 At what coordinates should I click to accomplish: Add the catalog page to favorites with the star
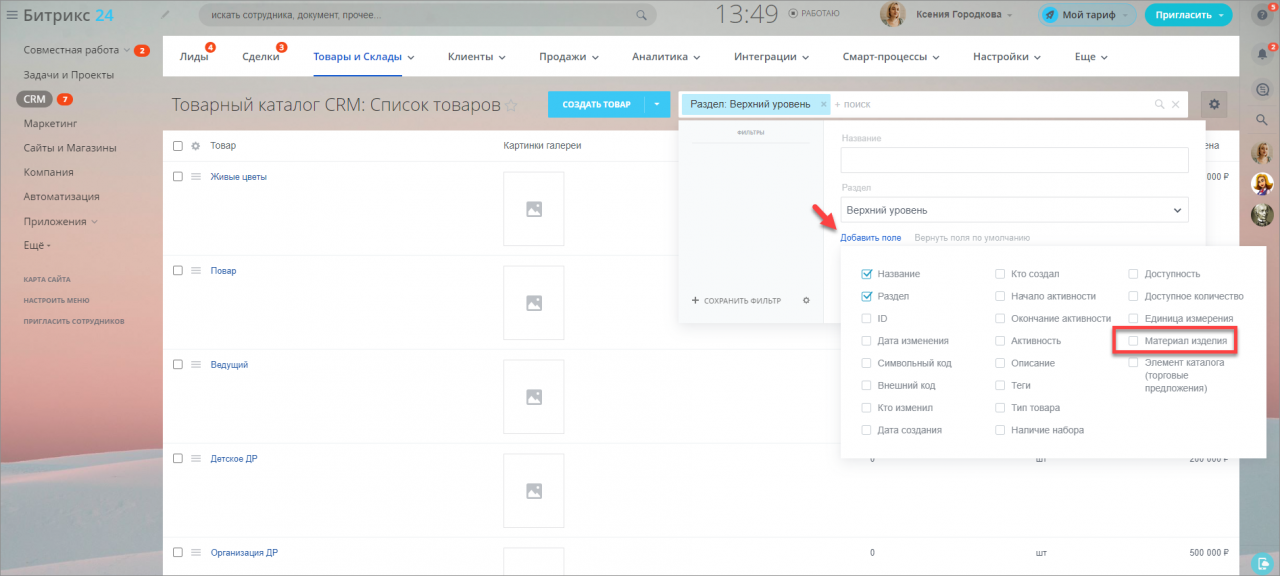511,105
